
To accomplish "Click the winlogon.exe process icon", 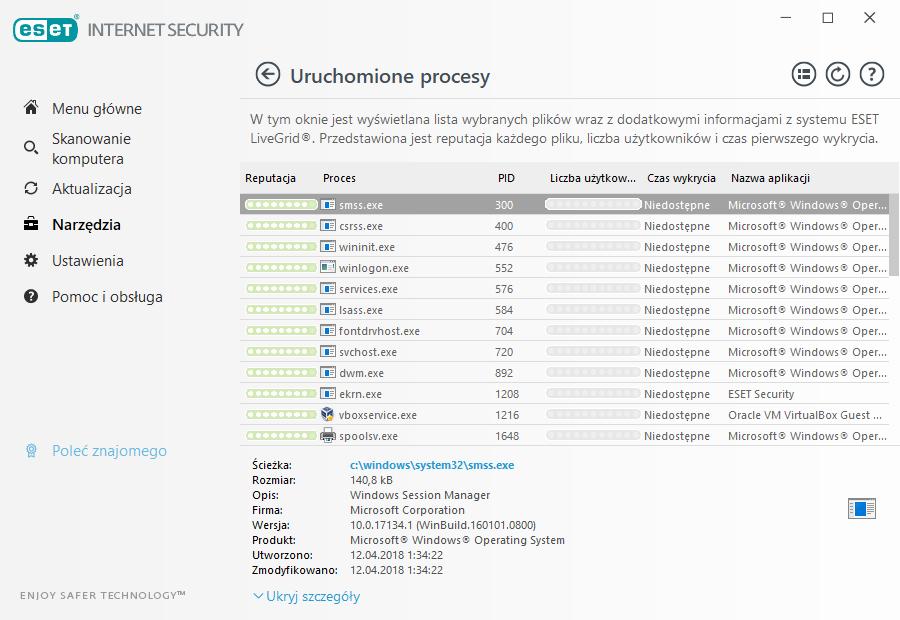I will click(x=328, y=268).
